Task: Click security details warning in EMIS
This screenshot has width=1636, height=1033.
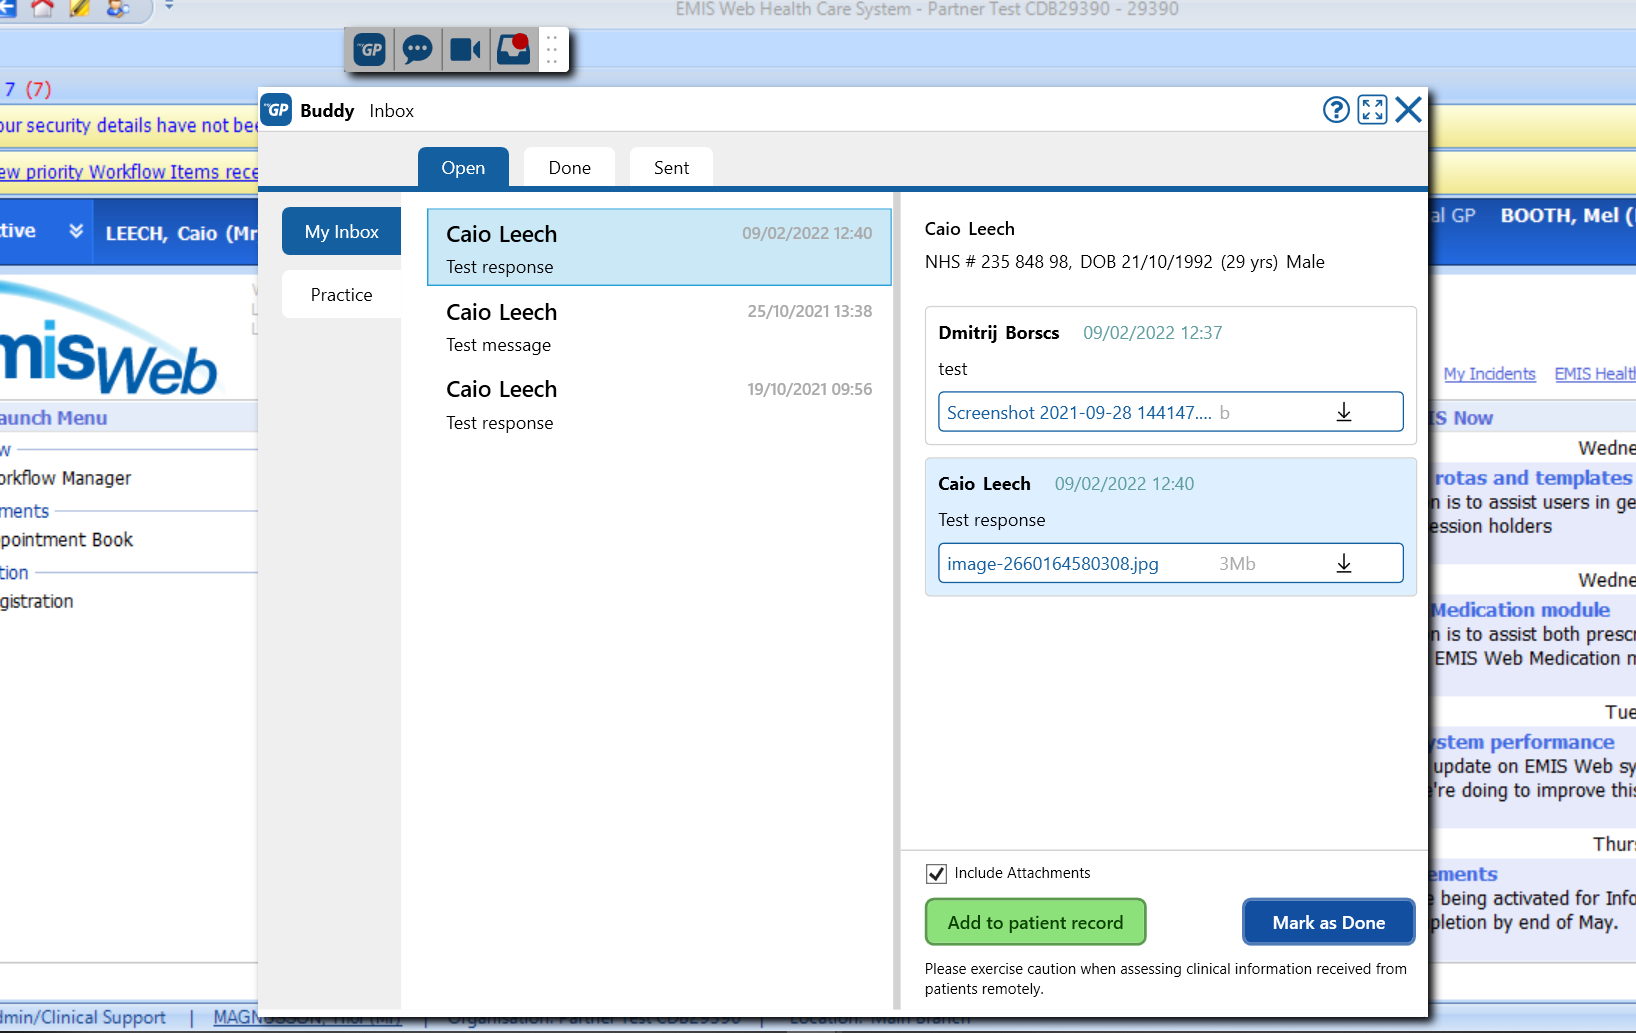Action: click(129, 125)
